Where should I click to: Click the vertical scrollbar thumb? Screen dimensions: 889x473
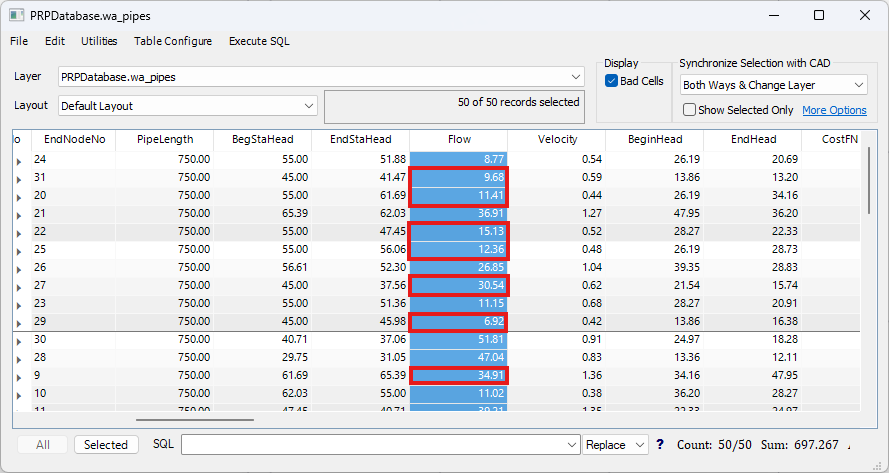(870, 180)
